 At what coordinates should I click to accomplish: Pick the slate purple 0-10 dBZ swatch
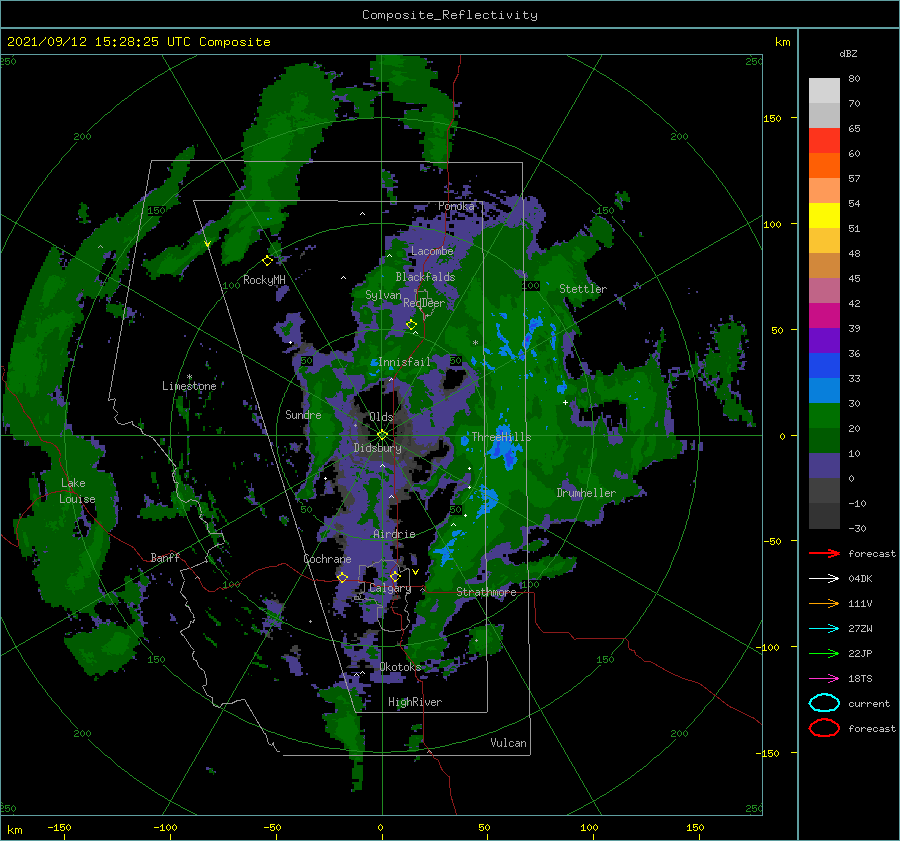coord(824,466)
